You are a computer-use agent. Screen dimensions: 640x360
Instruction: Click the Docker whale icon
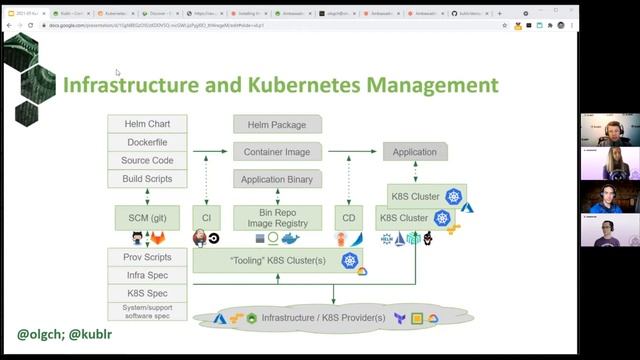pos(290,238)
